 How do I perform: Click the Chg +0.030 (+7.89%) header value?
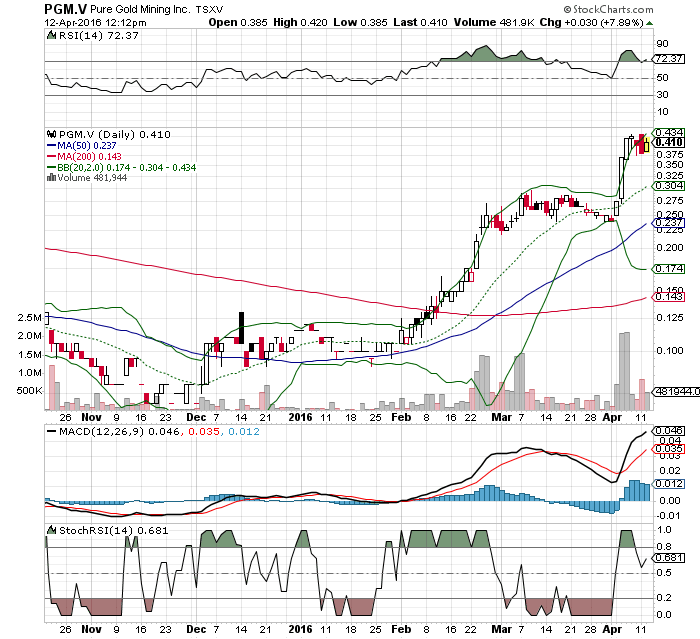pyautogui.click(x=592, y=22)
